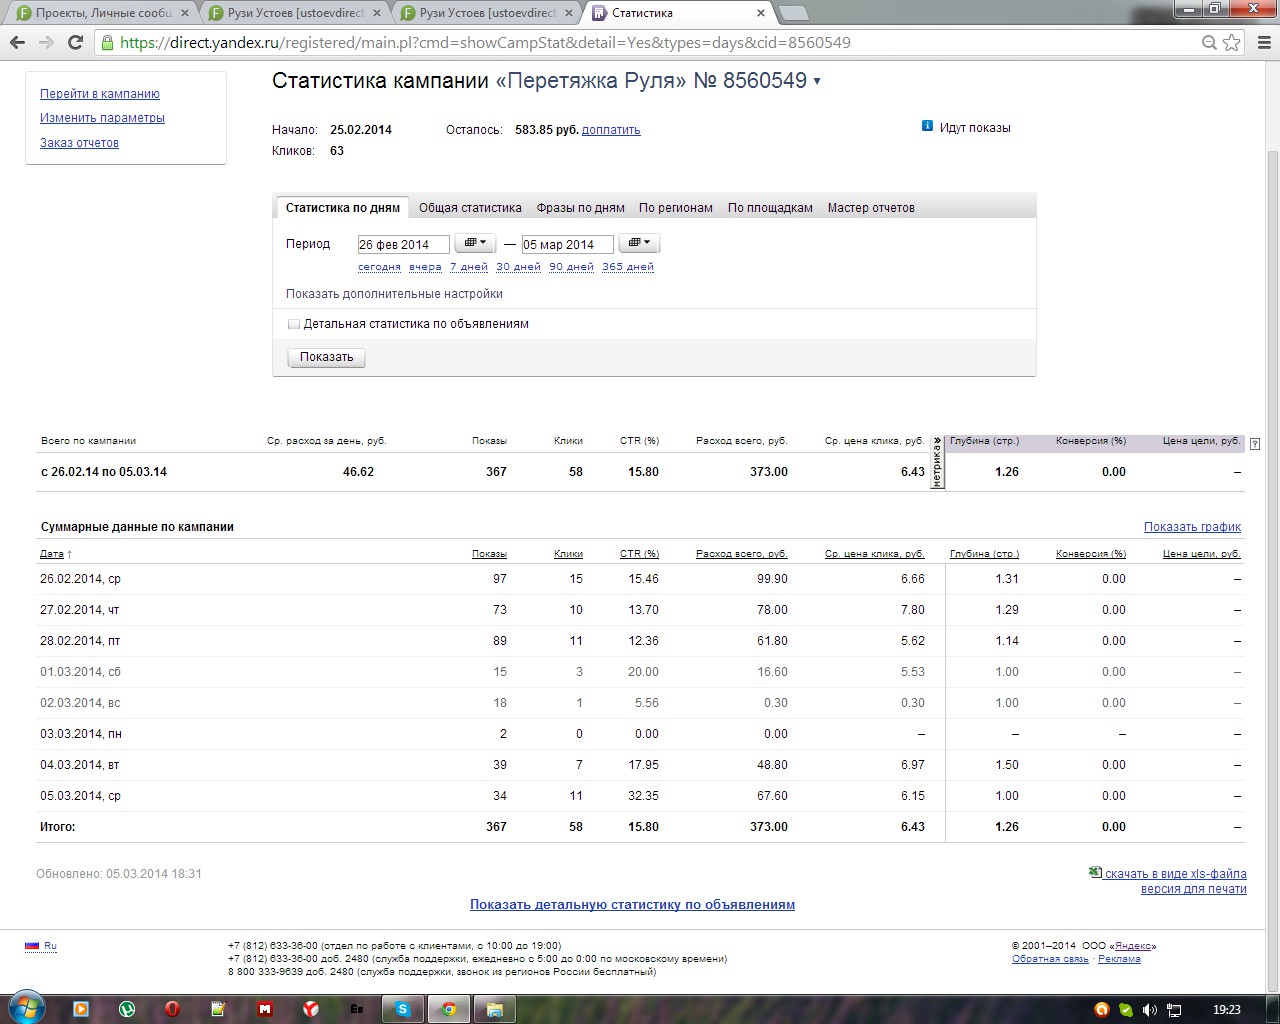
Task: Click the zoom magnifier in address bar
Action: 1209,43
